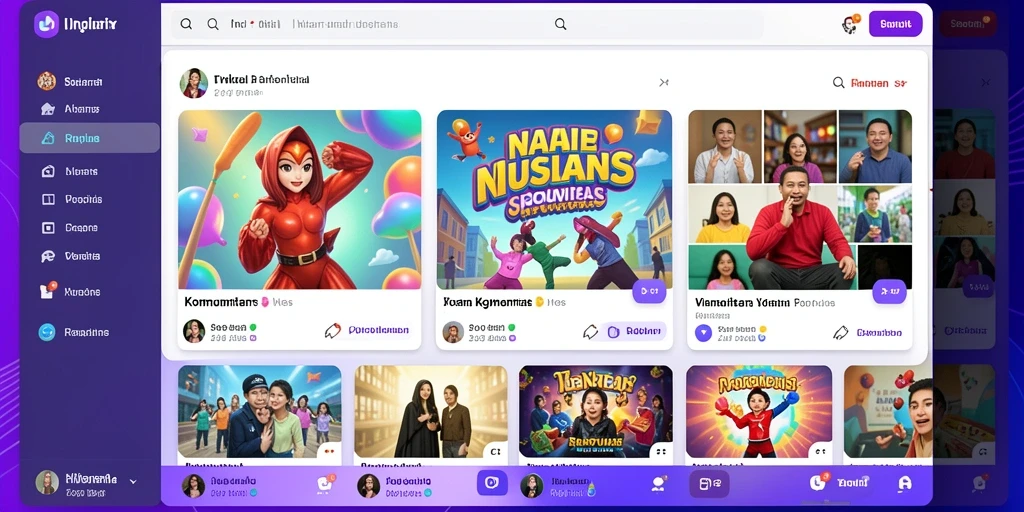Screen dimensions: 1024x512
Task: Click the dark rounded screens button in bottom bar
Action: tap(709, 483)
